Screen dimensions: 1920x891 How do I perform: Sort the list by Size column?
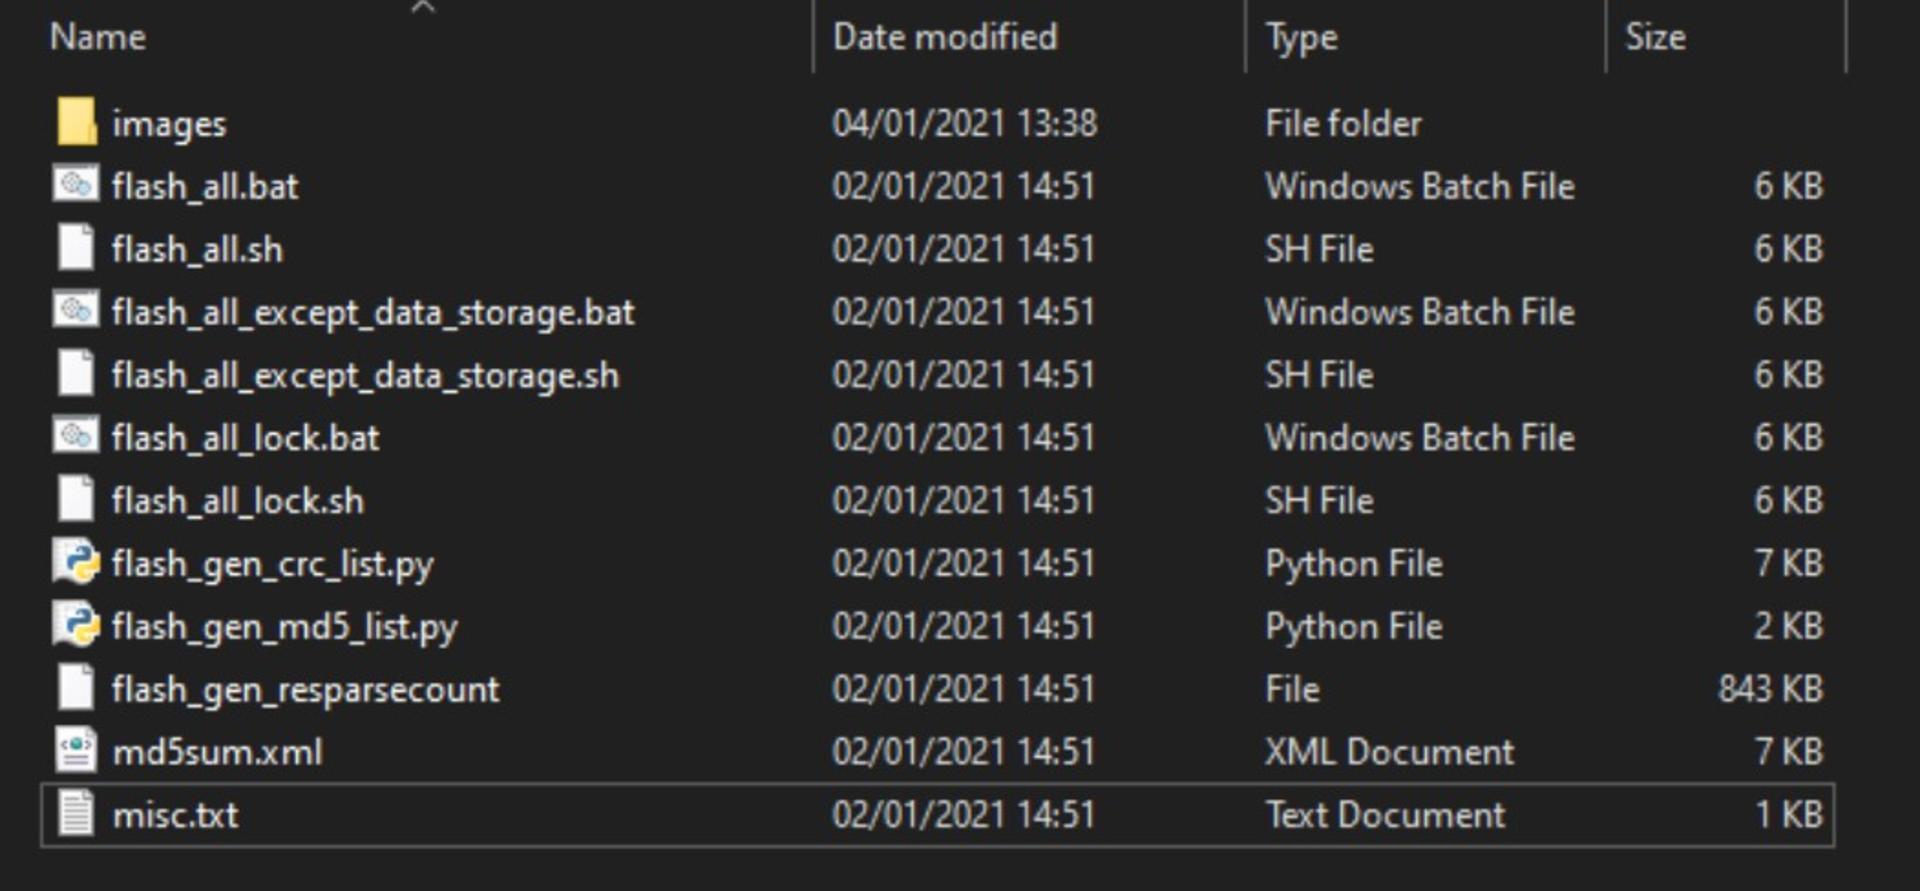click(x=1655, y=37)
